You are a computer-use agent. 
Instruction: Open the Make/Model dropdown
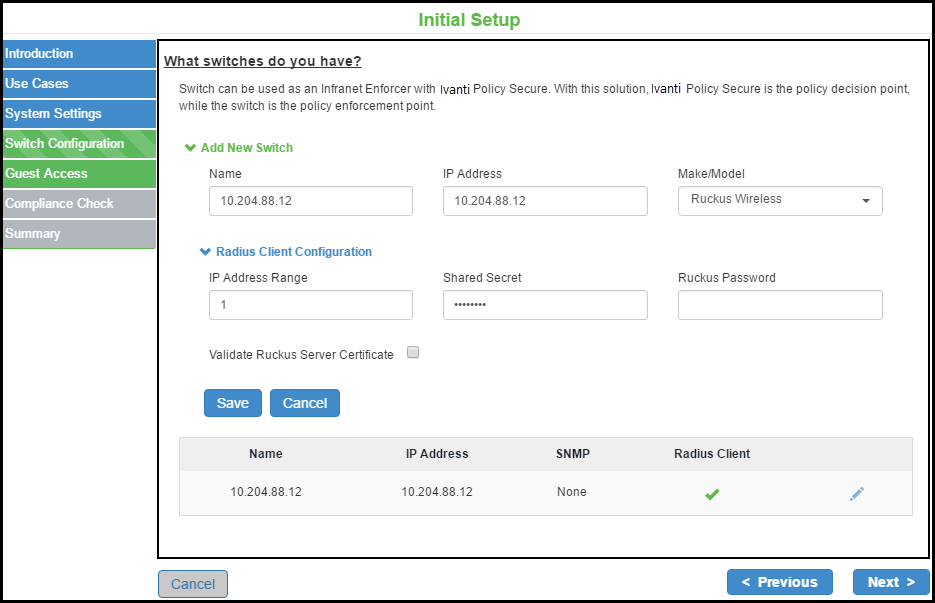(x=780, y=200)
